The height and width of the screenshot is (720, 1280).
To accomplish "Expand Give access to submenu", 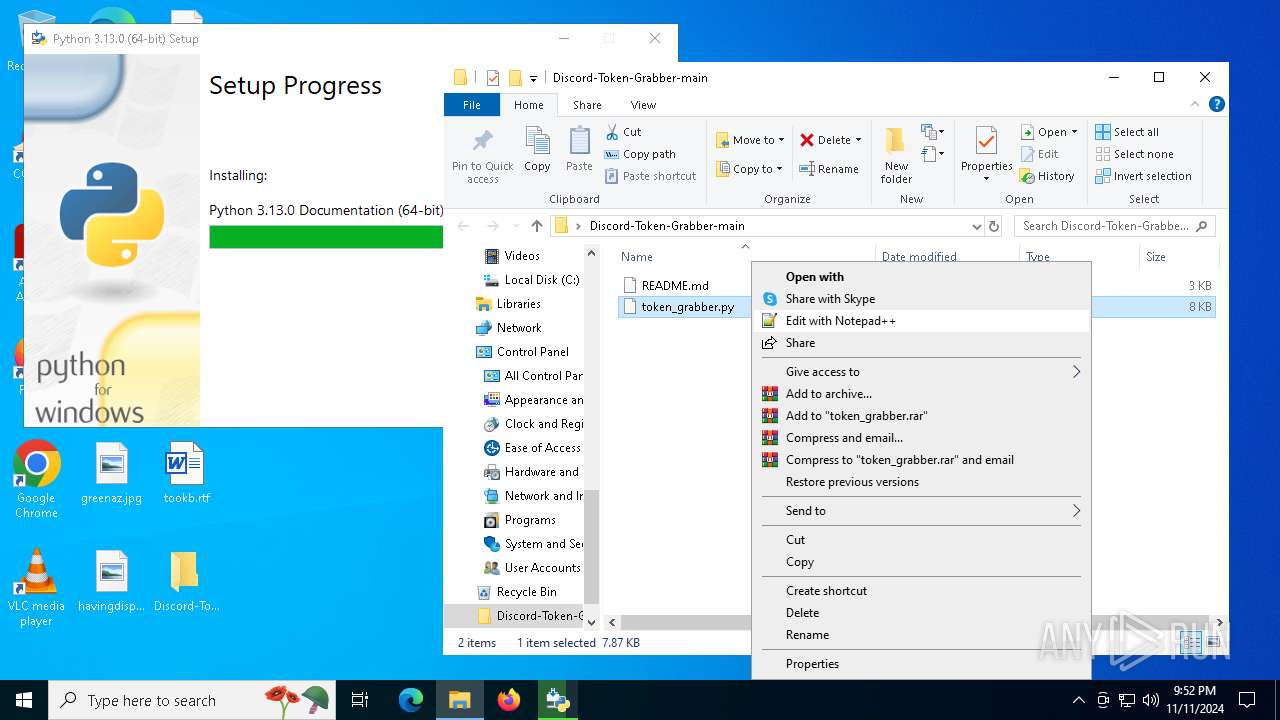I will 921,372.
